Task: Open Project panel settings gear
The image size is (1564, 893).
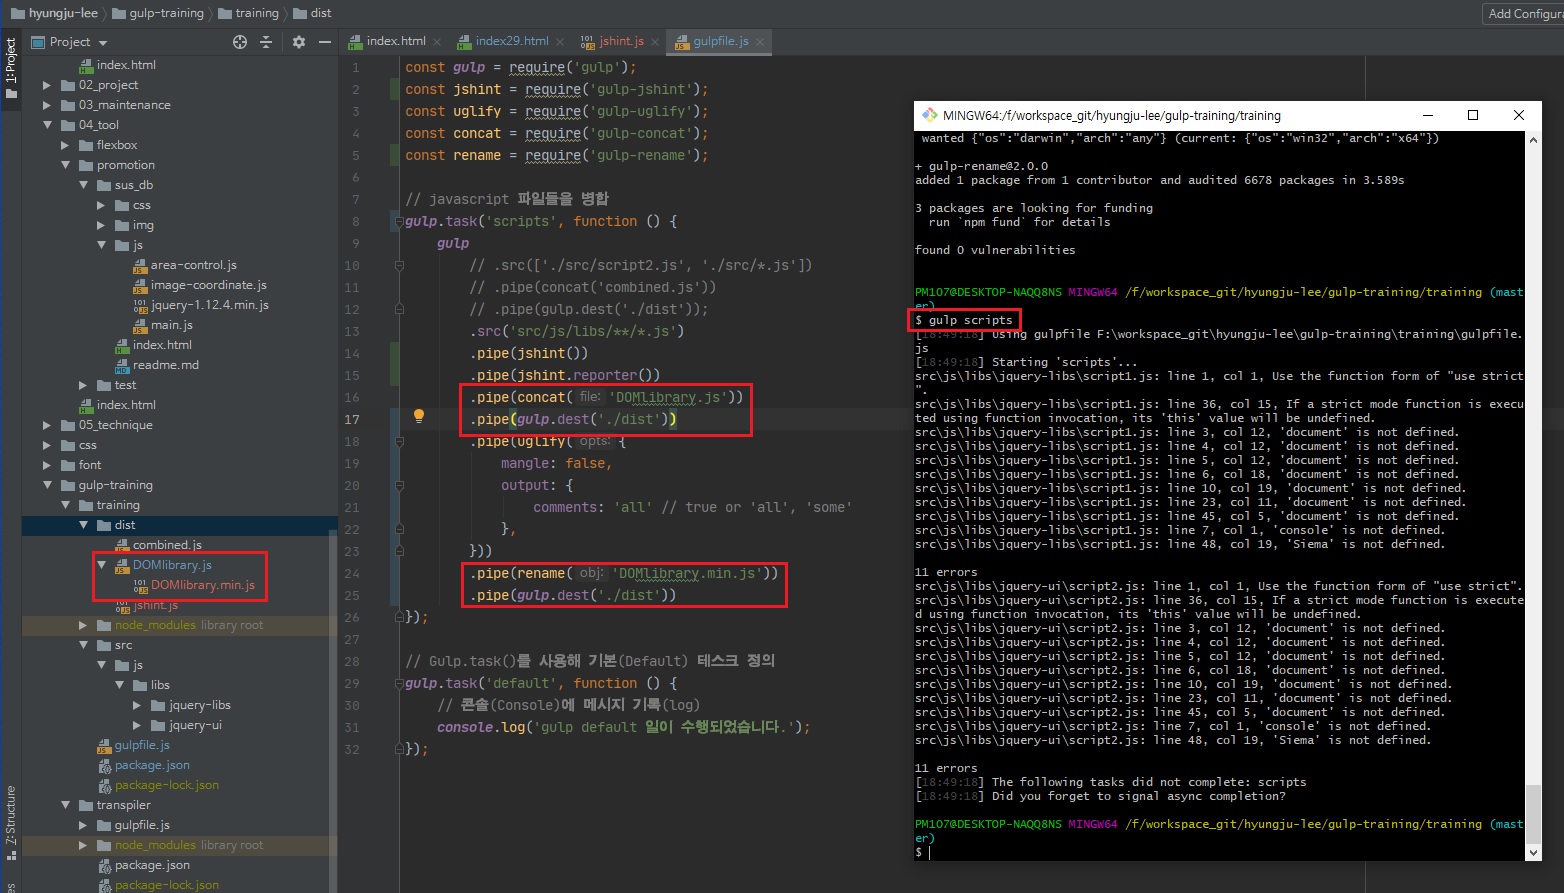Action: (x=298, y=42)
